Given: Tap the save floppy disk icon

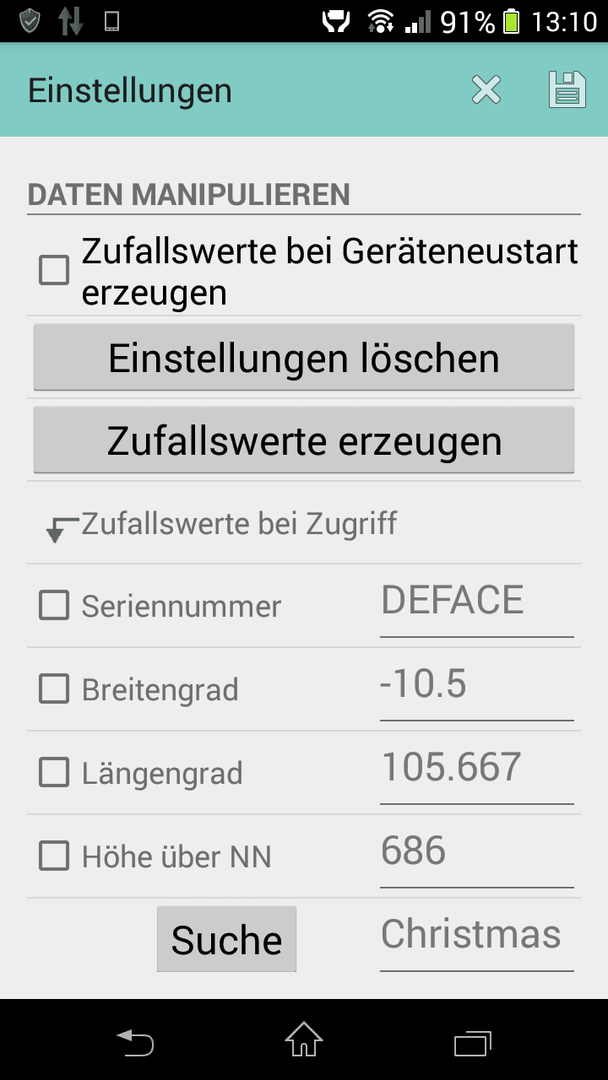Looking at the screenshot, I should coord(567,90).
